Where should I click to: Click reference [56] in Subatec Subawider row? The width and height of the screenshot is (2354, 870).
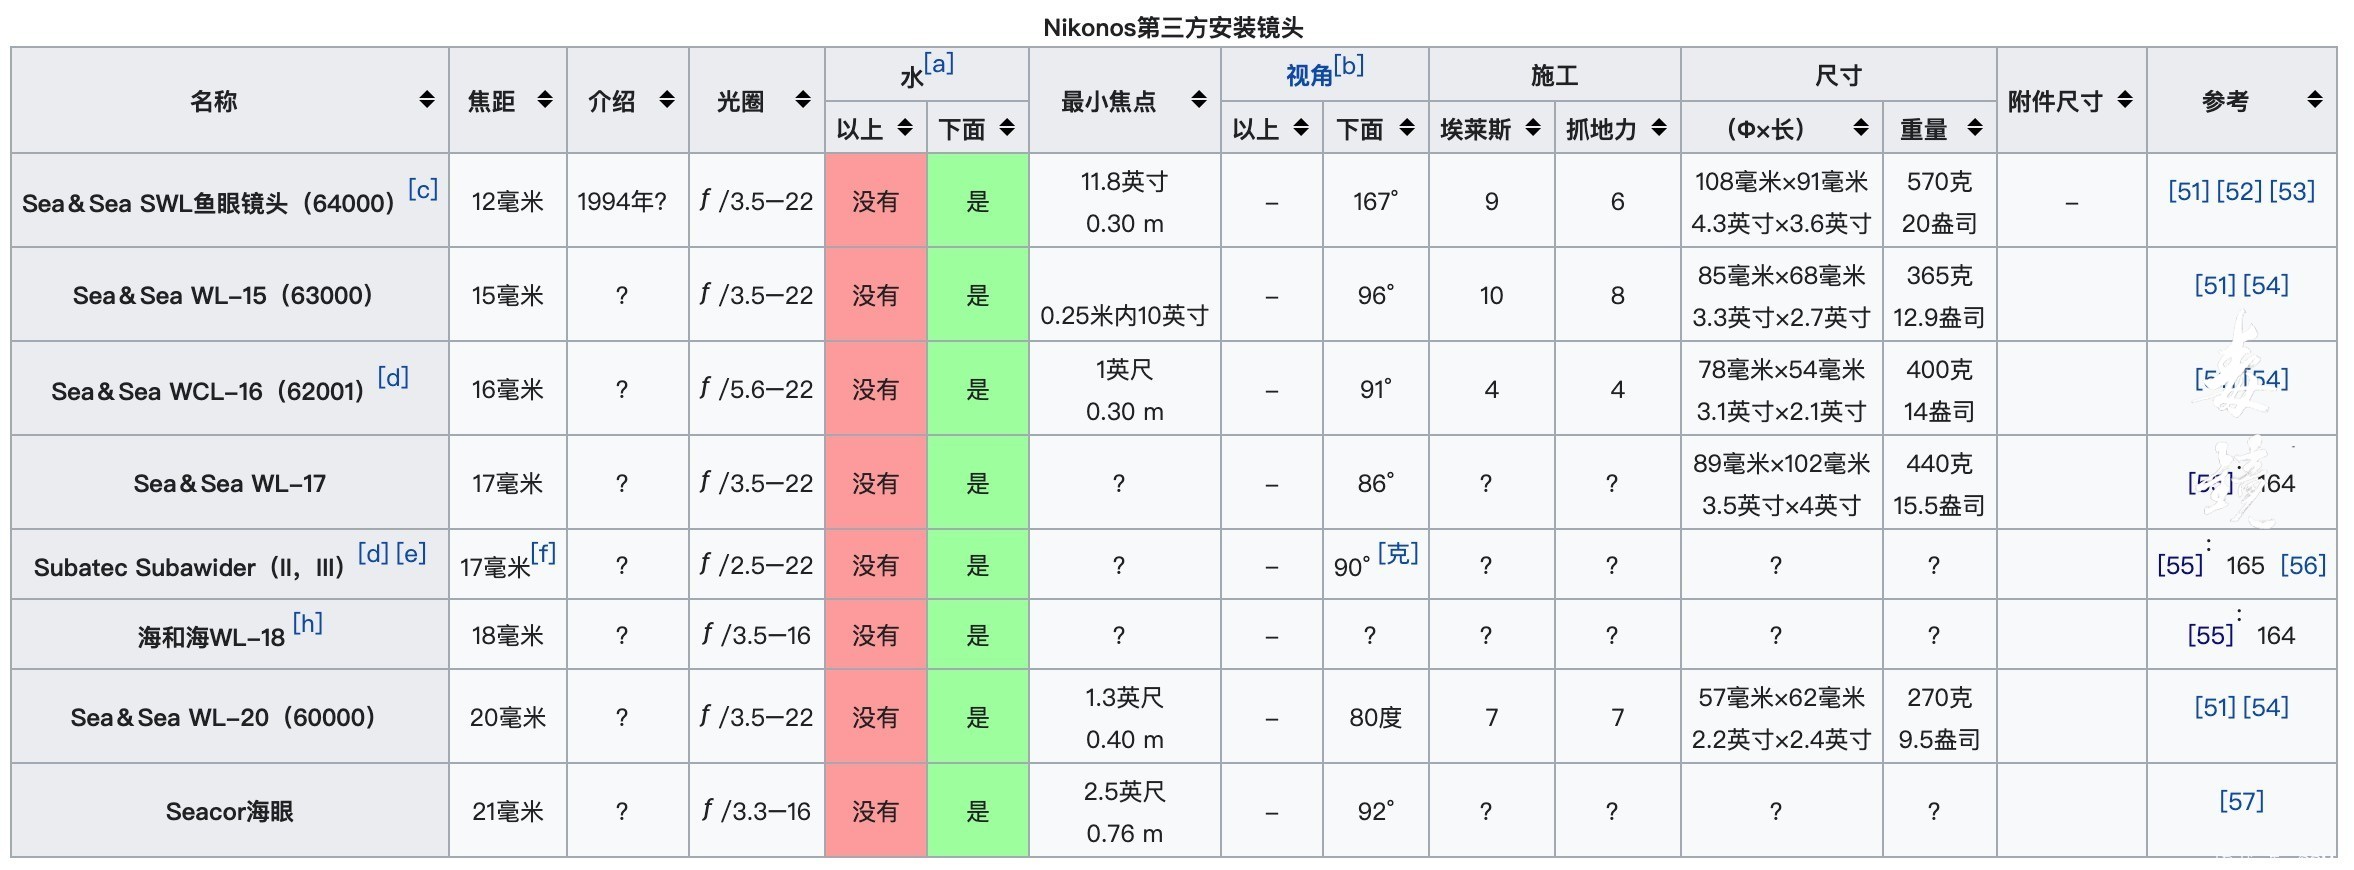2302,565
